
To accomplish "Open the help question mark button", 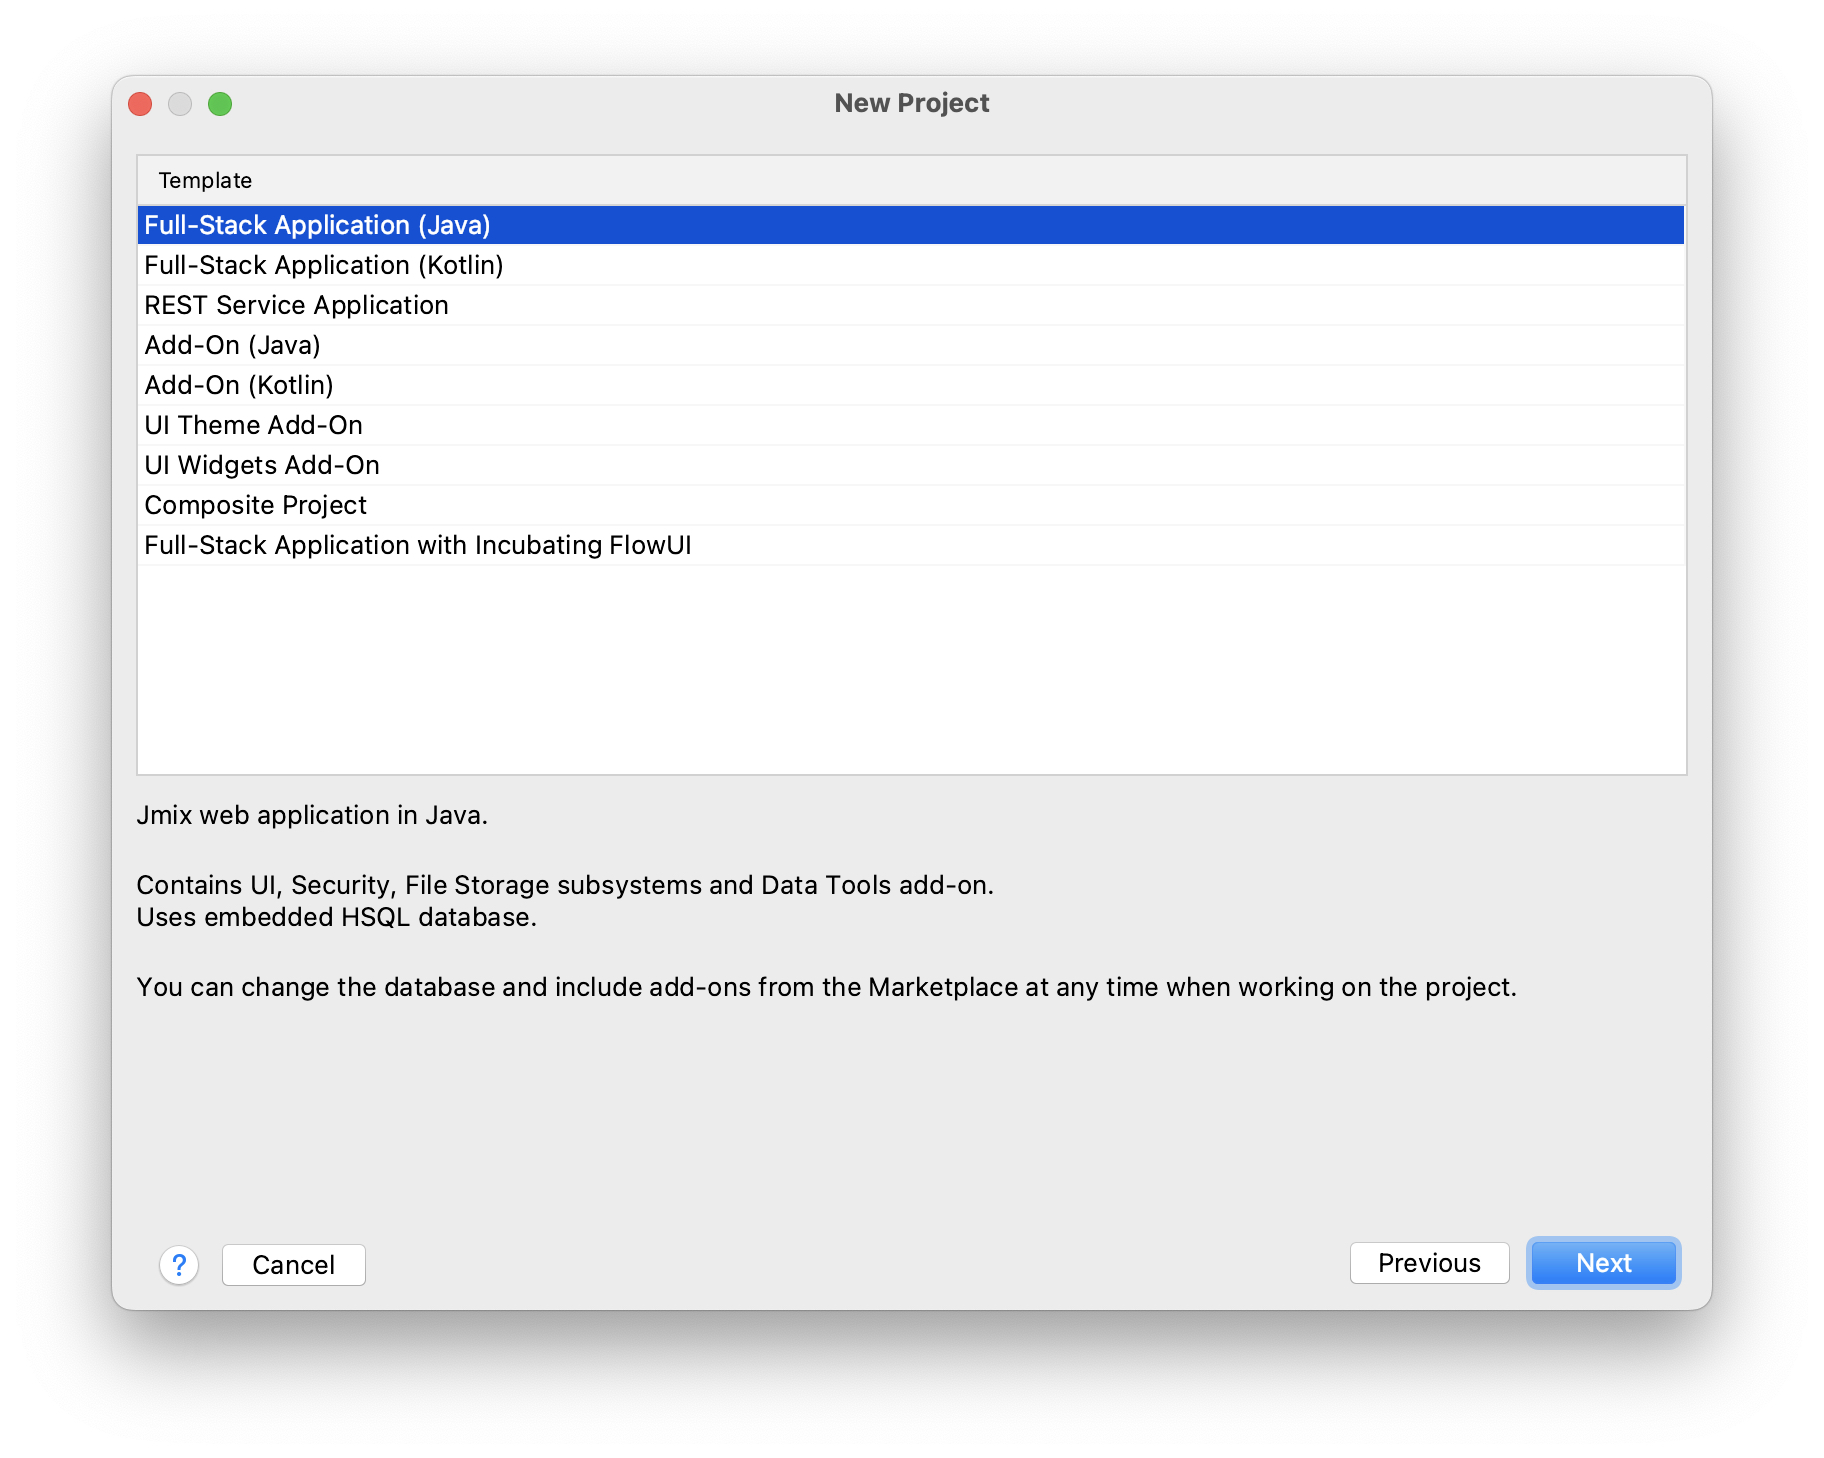I will (179, 1265).
